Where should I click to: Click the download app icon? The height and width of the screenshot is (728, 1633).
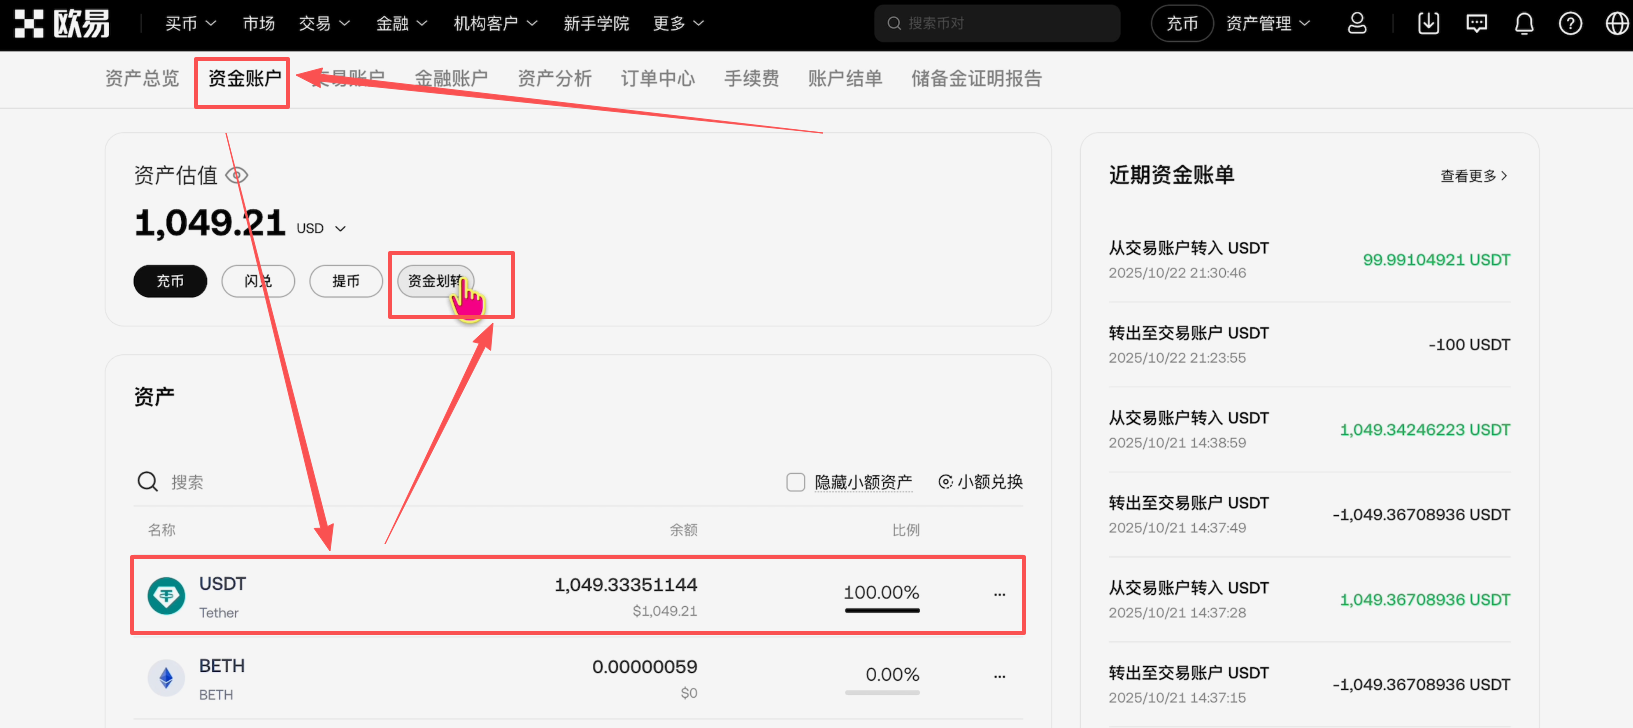pyautogui.click(x=1428, y=23)
